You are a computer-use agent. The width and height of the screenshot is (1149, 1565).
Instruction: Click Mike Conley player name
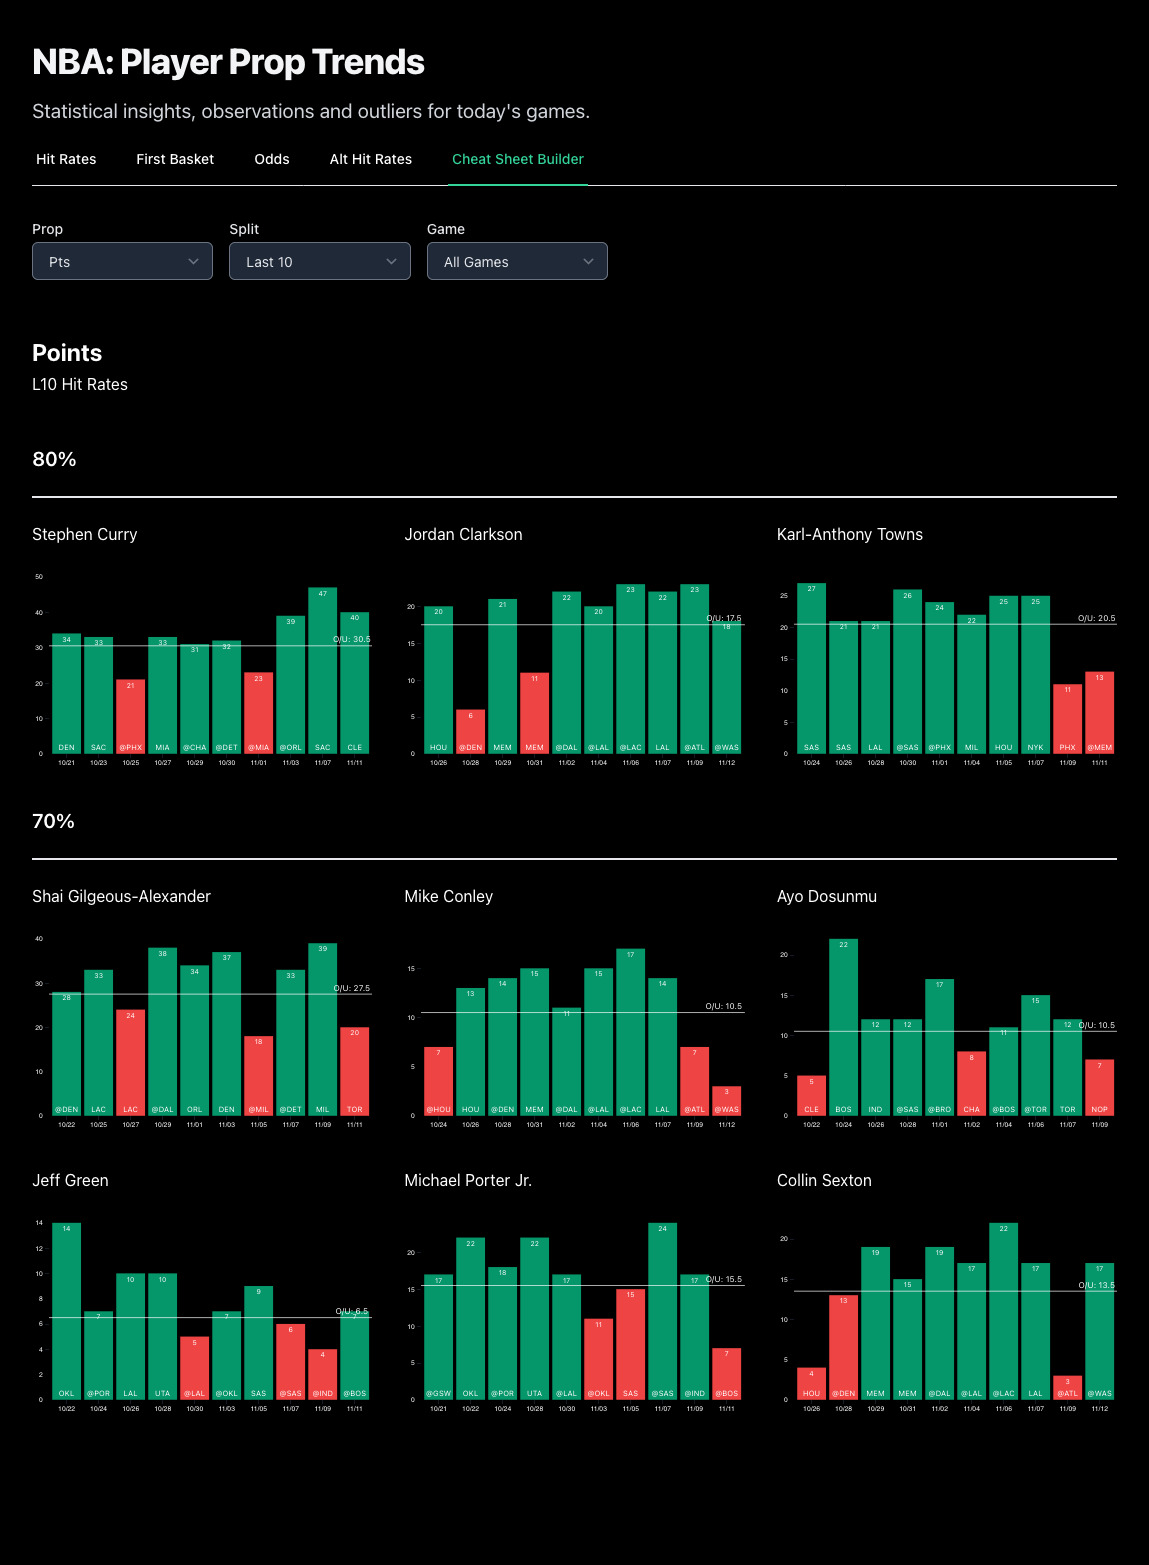click(448, 896)
